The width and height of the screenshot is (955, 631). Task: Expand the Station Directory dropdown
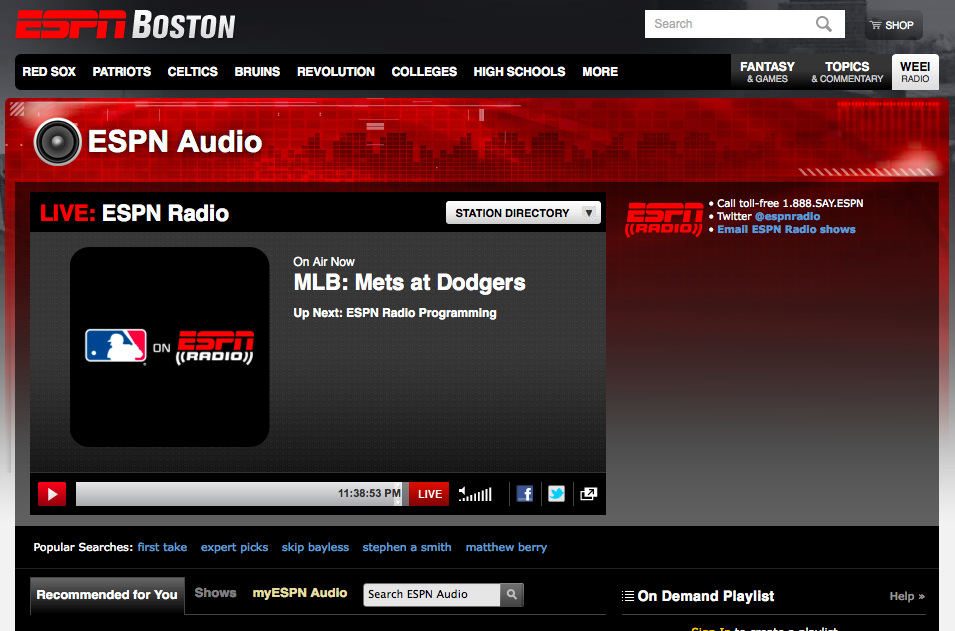[523, 213]
